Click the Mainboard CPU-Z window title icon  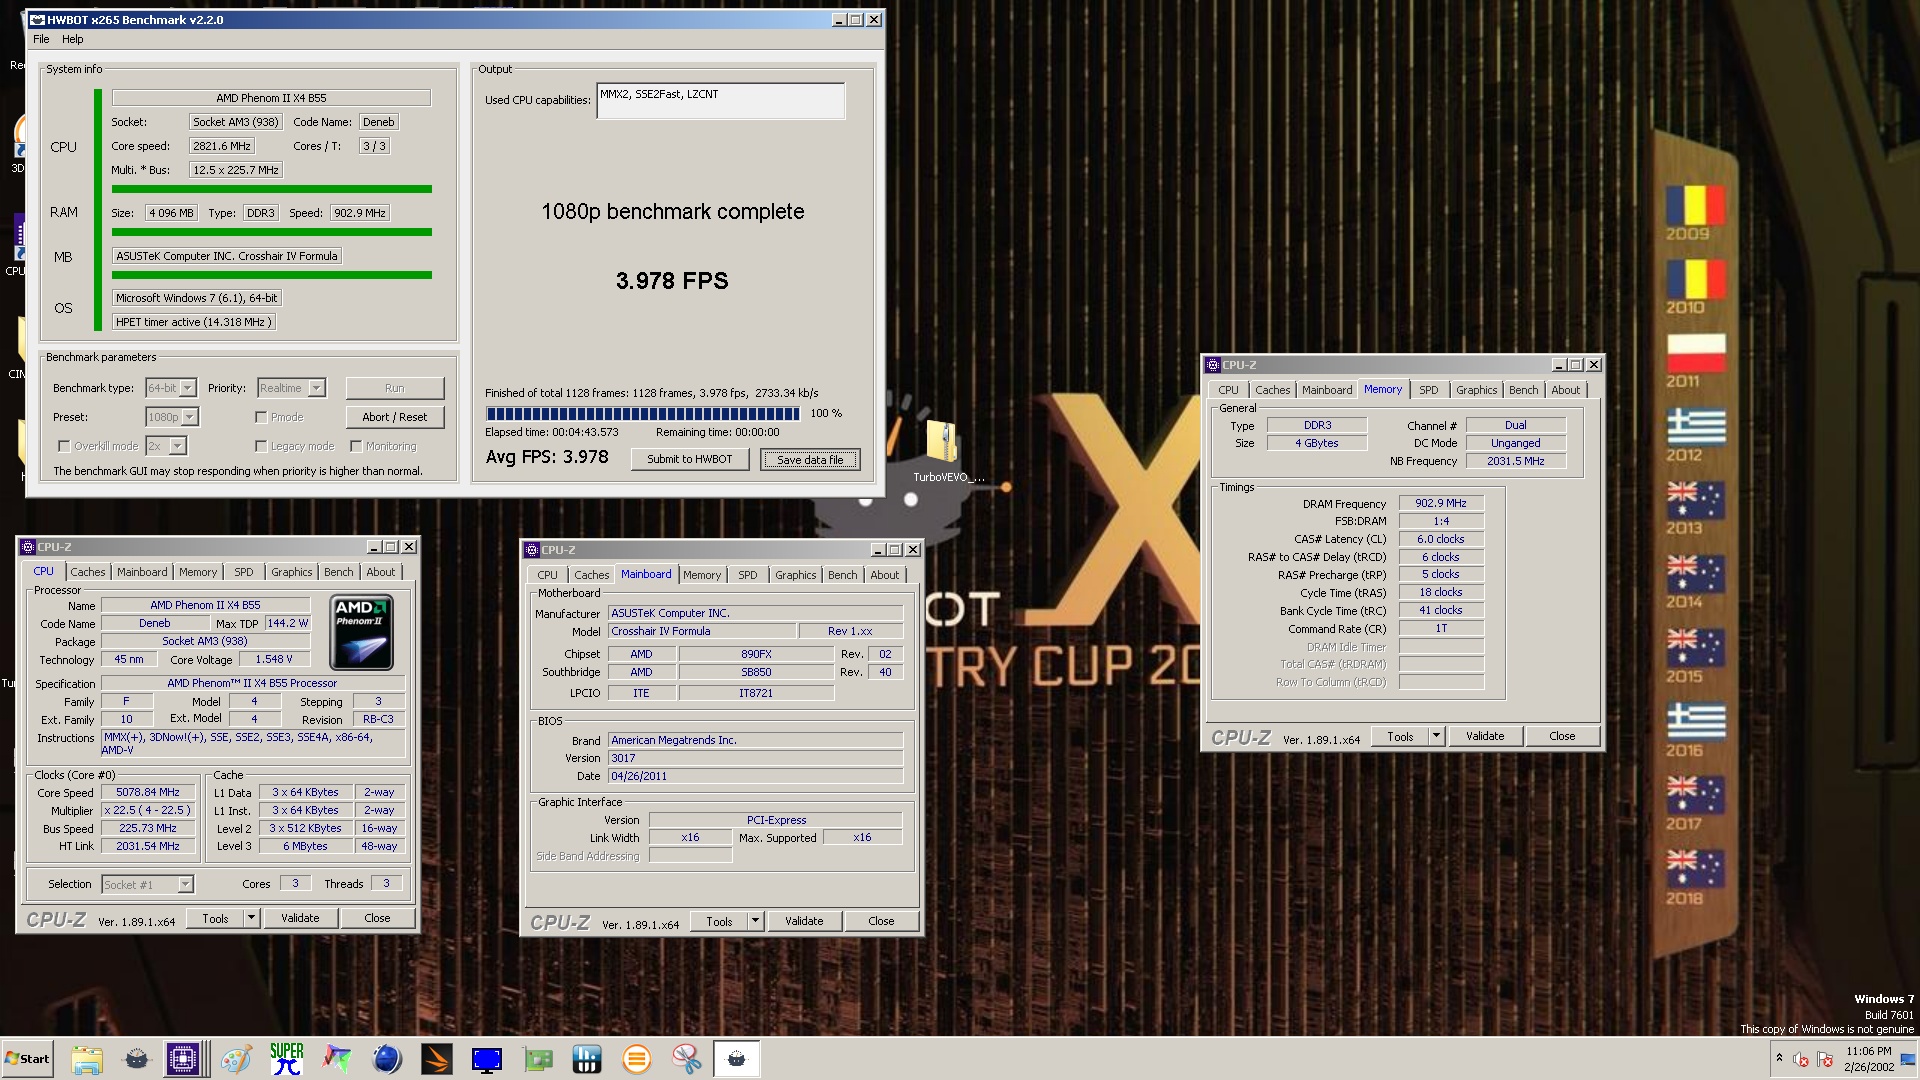coord(532,550)
